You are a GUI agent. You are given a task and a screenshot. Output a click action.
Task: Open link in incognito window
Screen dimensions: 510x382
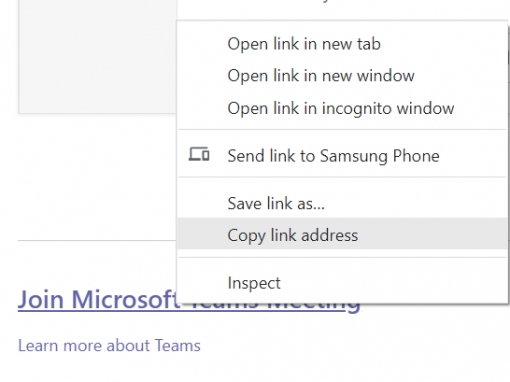342,108
